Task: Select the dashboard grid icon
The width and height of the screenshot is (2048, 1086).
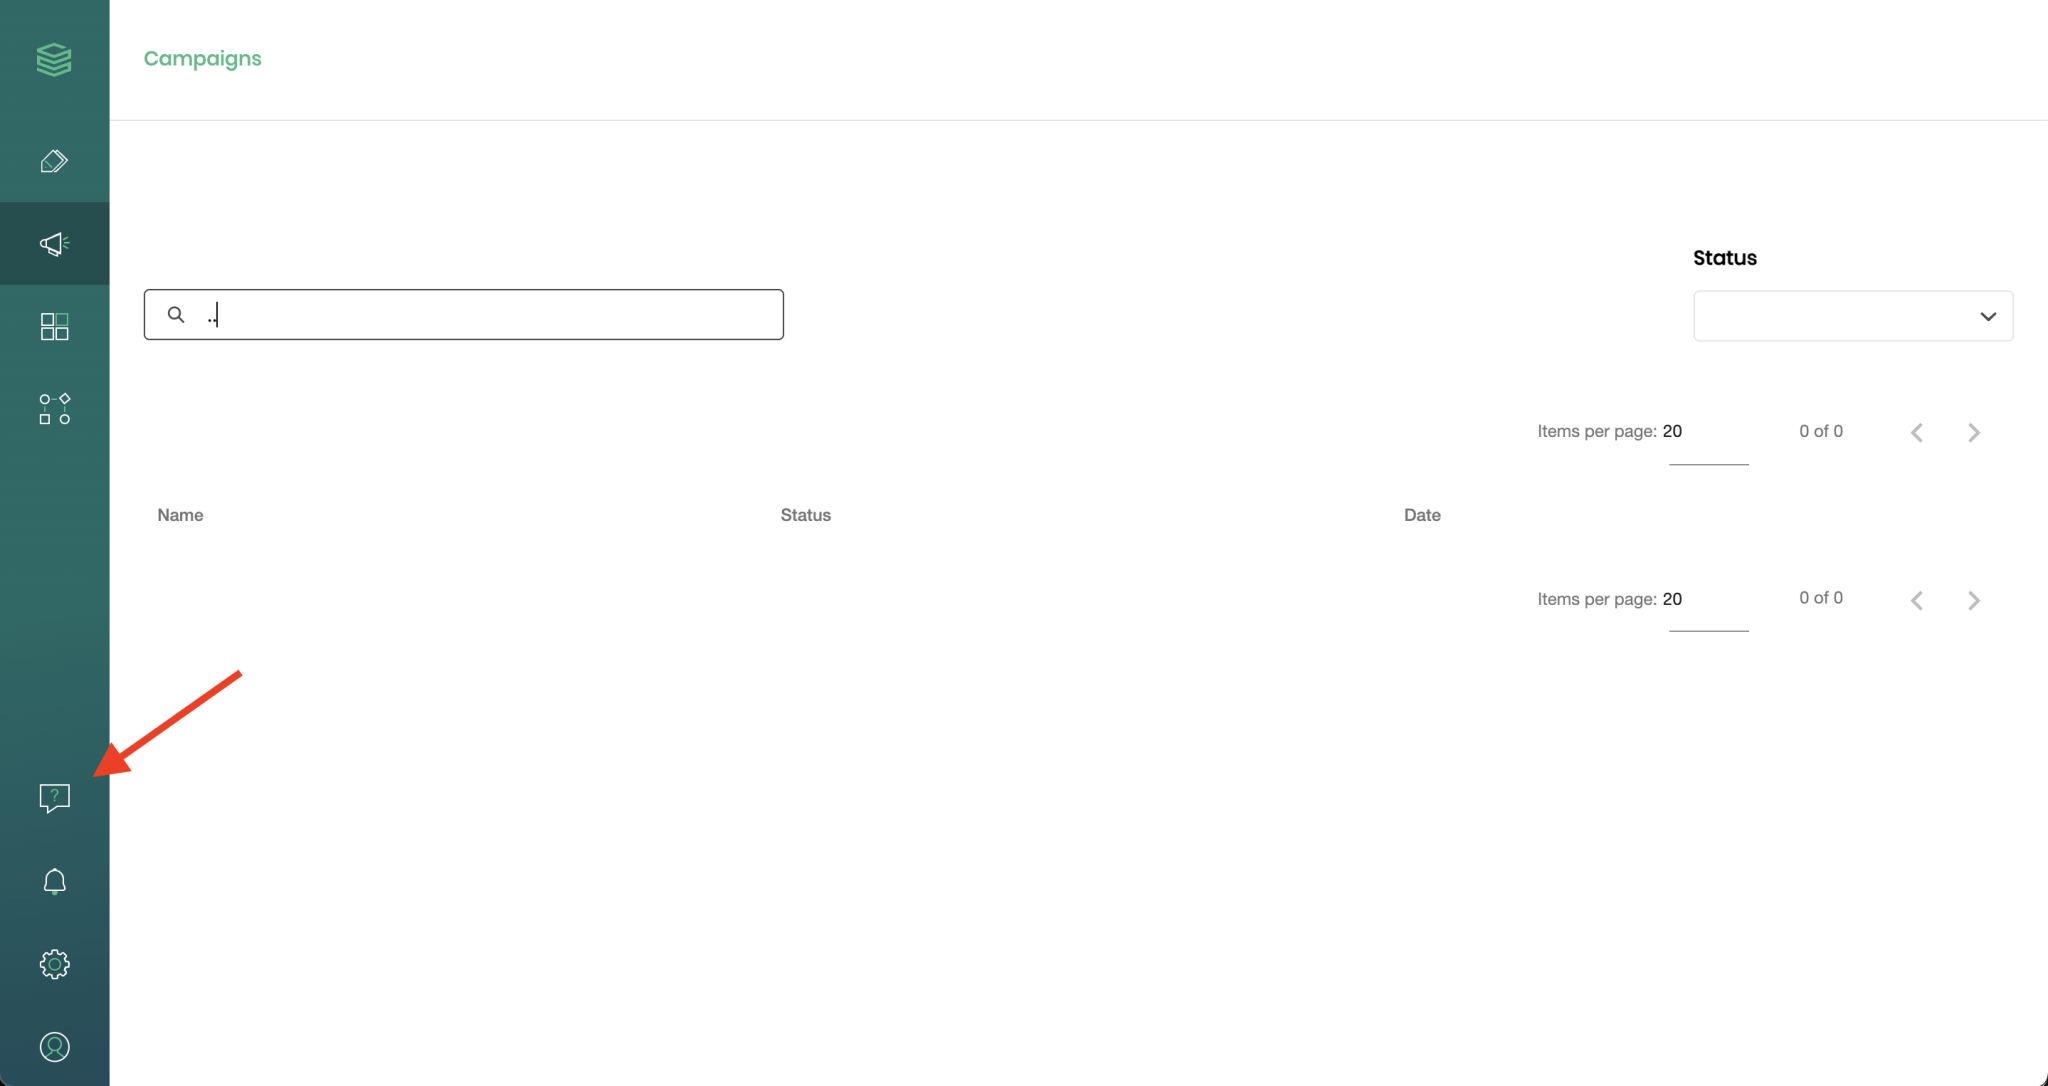Action: pos(53,325)
